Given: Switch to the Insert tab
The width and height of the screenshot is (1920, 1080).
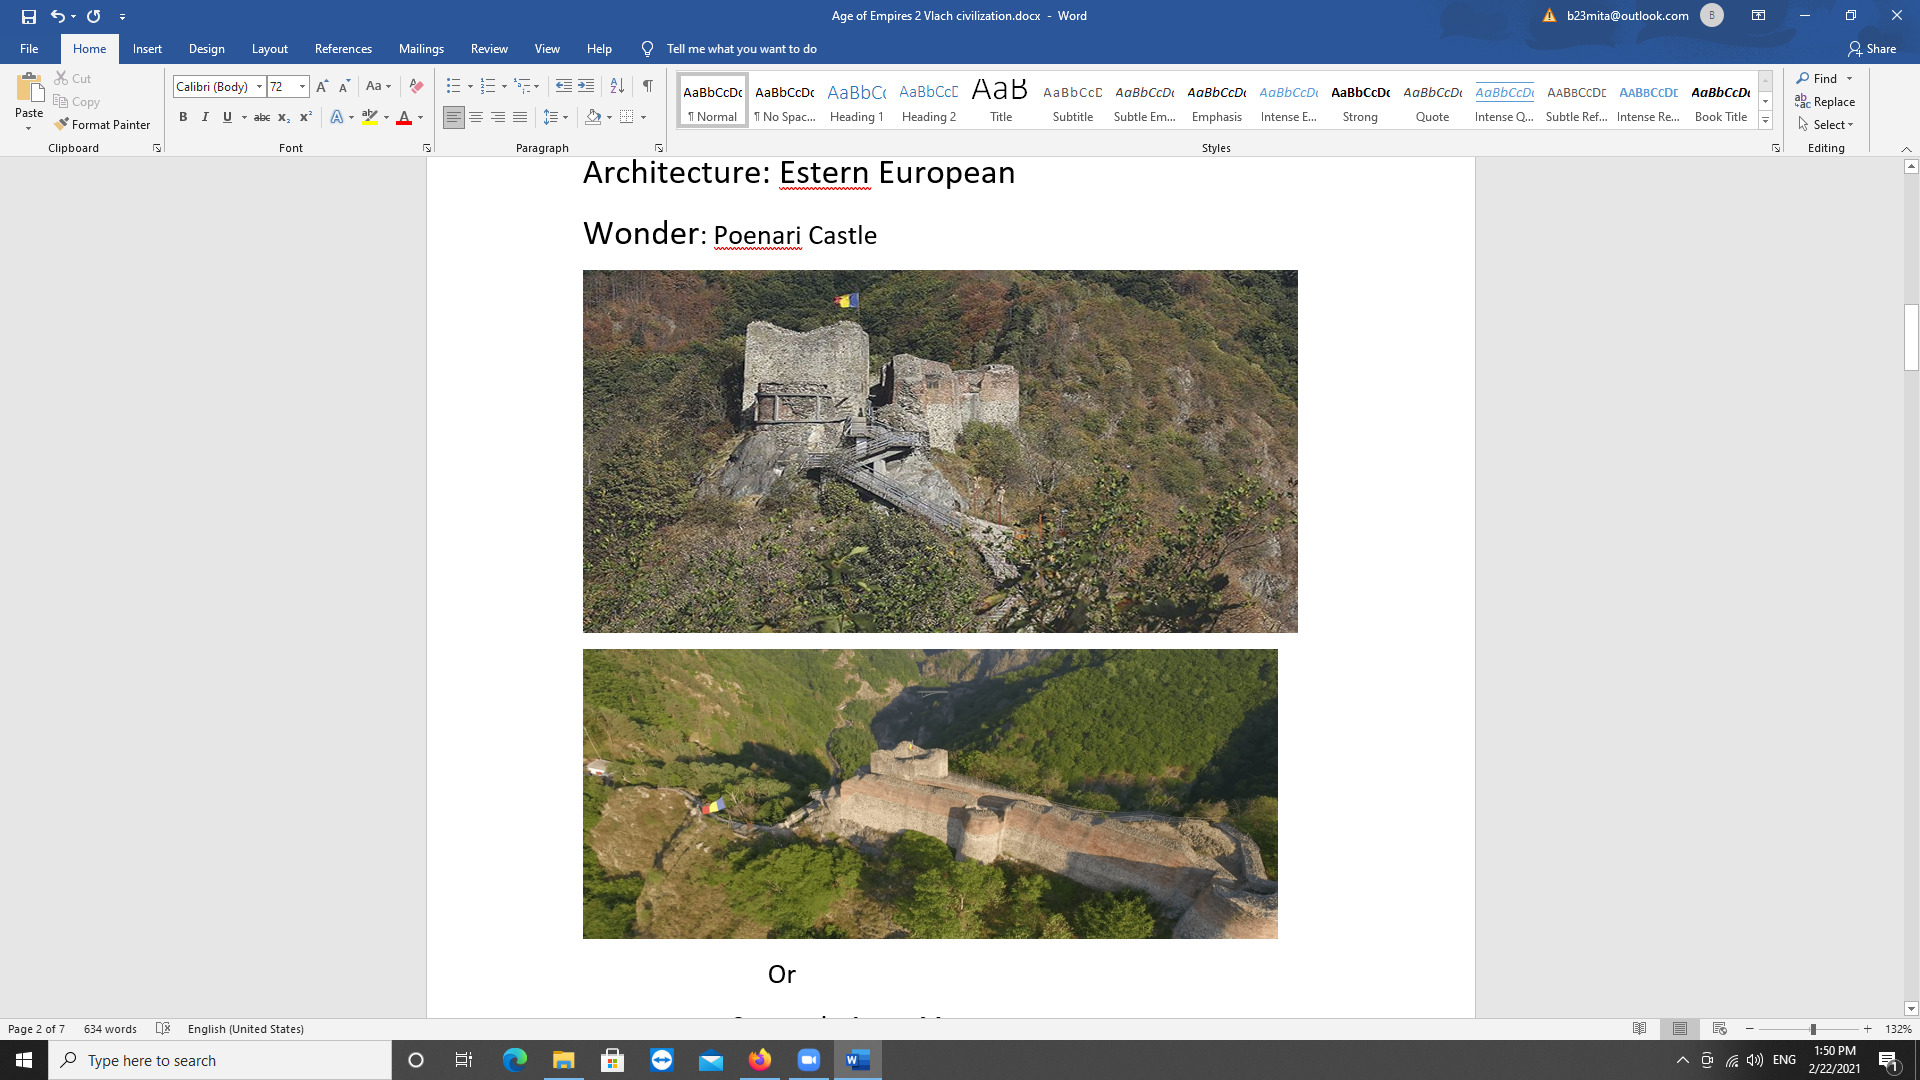Looking at the screenshot, I should coord(147,48).
